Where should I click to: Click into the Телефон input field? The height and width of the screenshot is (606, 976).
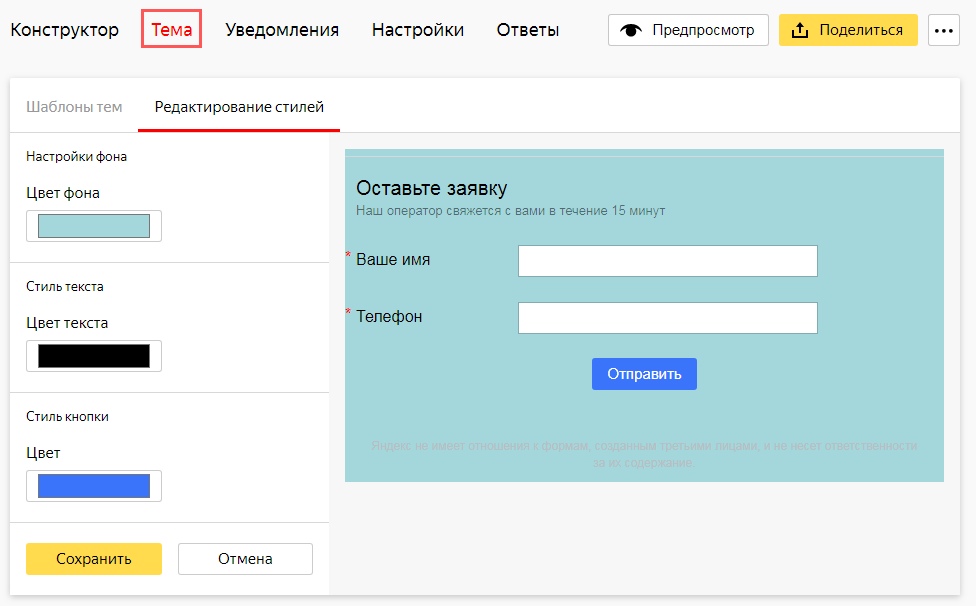[667, 318]
